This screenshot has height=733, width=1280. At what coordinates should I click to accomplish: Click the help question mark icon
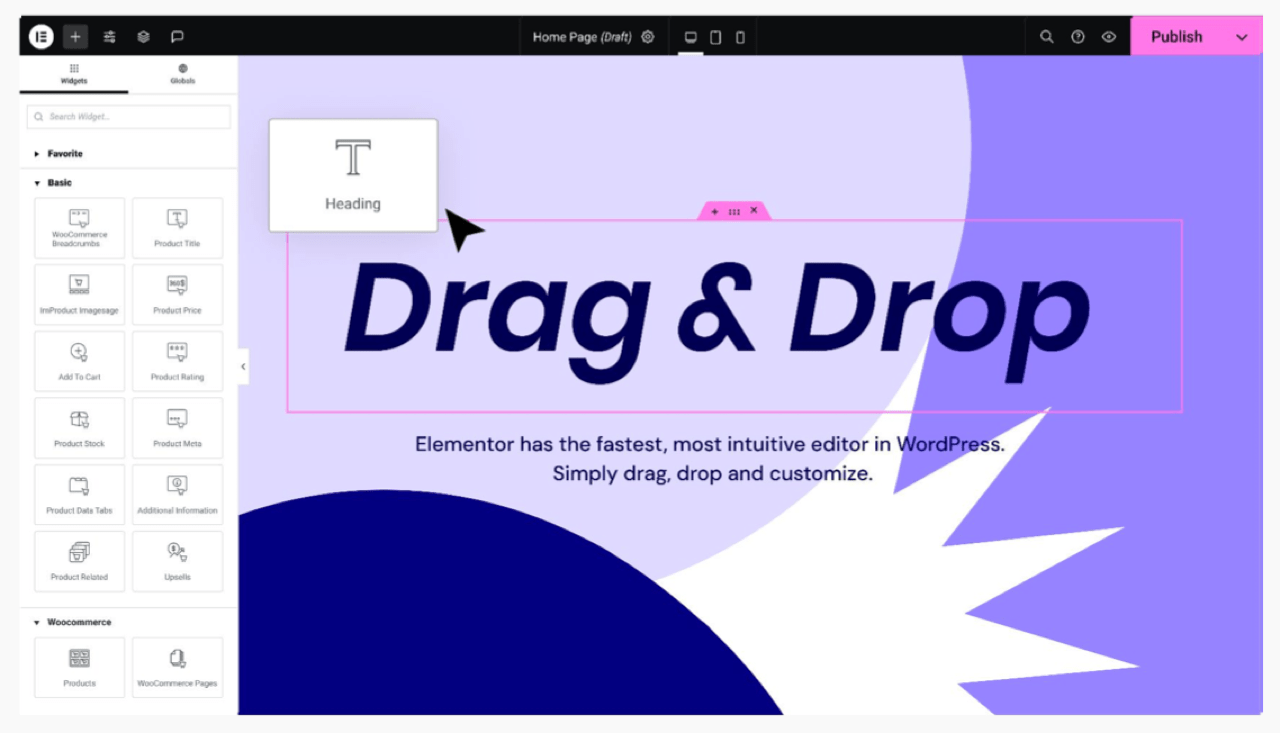(x=1078, y=37)
